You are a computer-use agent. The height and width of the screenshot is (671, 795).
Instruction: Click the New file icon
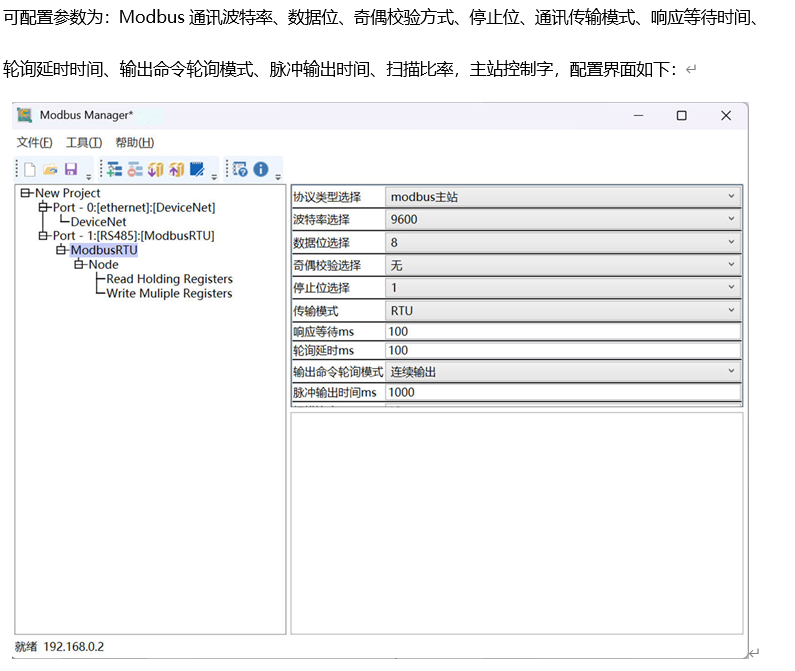[30, 169]
